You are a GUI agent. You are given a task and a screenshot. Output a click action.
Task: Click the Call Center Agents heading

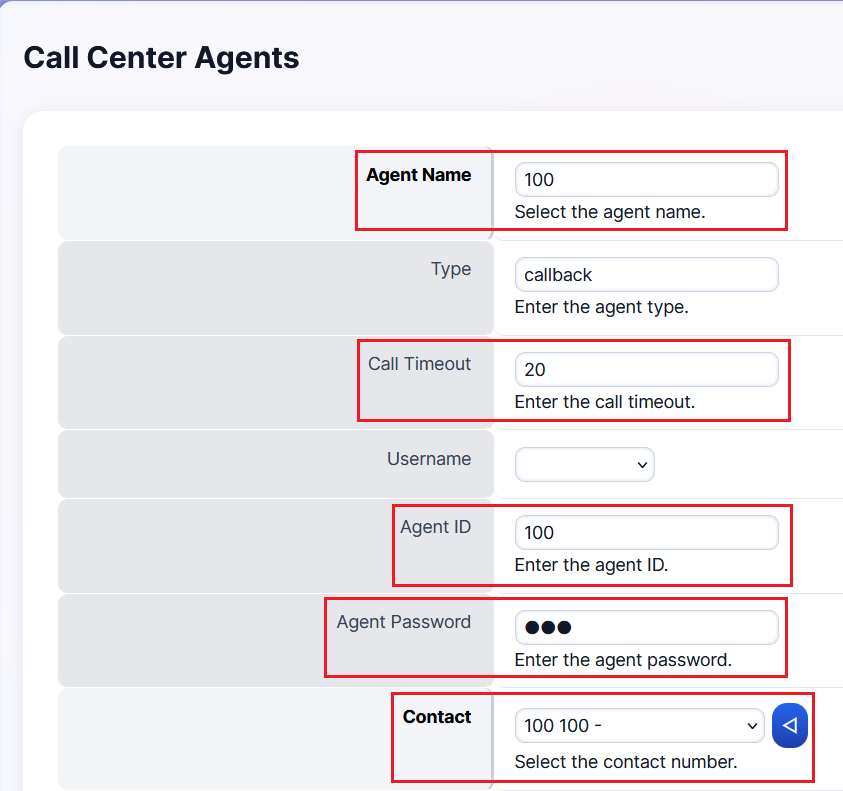point(161,58)
